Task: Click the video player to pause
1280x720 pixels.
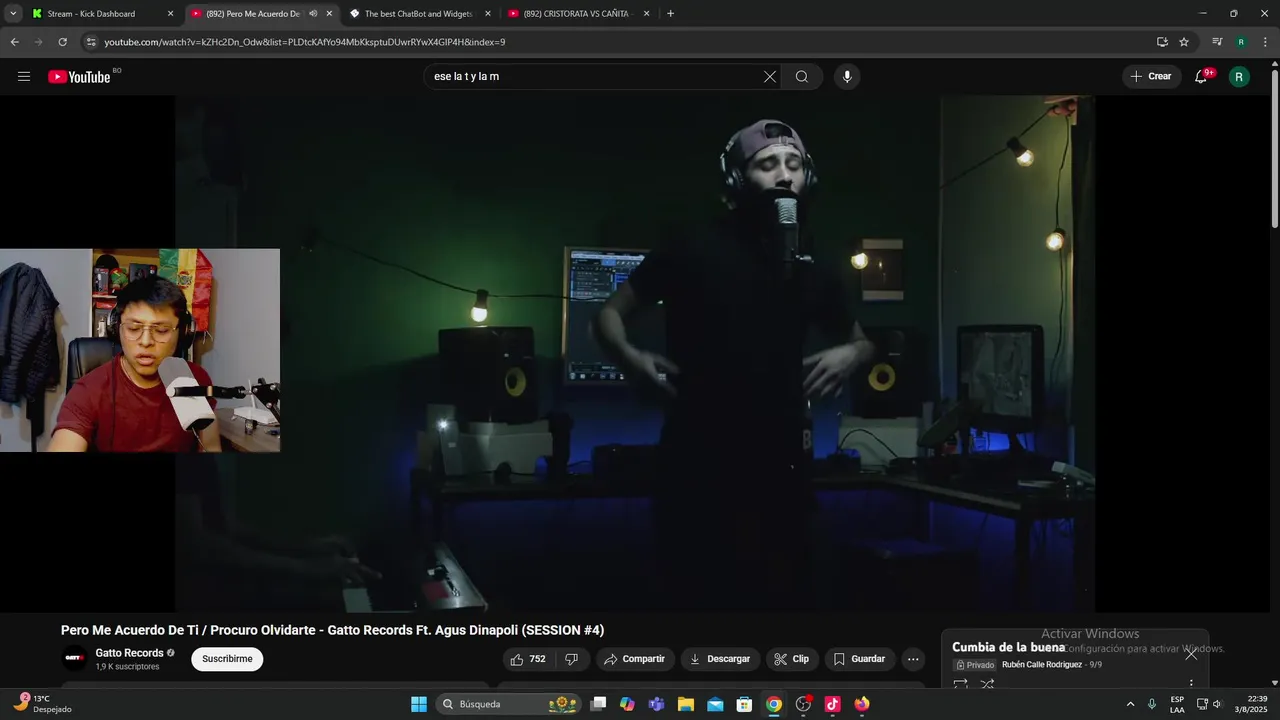Action: [635, 354]
